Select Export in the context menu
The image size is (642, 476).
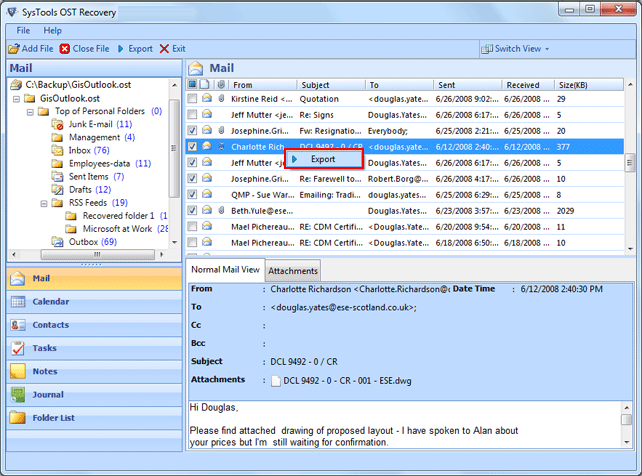point(323,159)
